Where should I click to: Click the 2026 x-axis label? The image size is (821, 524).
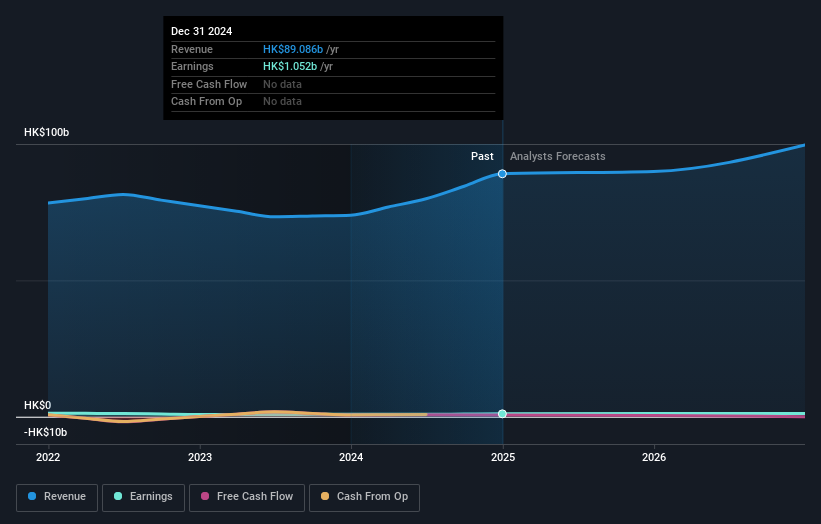click(x=654, y=458)
